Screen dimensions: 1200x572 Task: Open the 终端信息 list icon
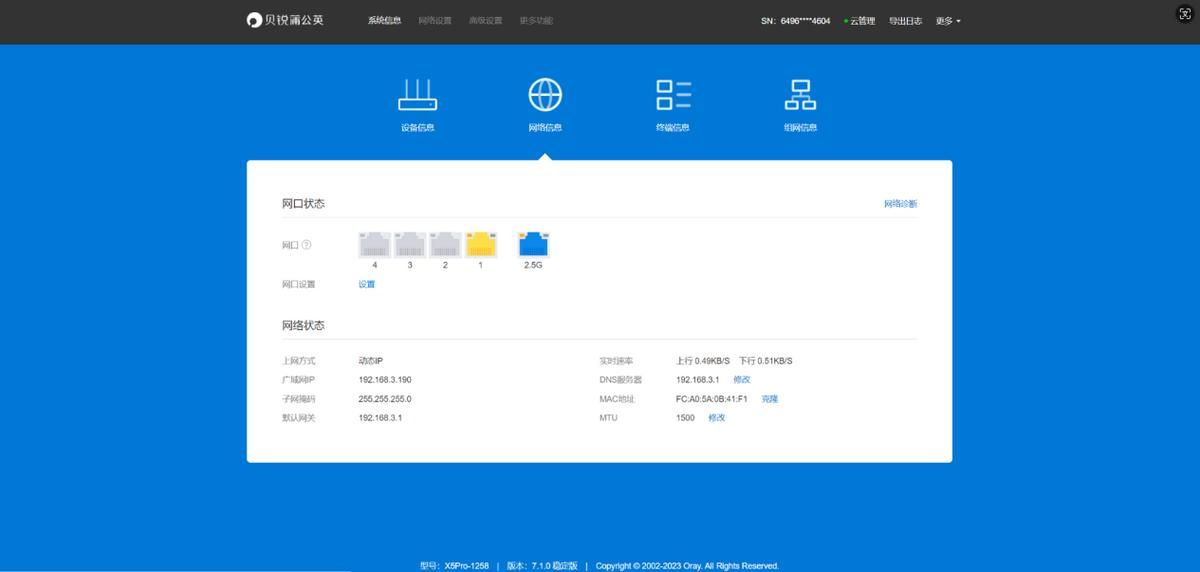pos(673,95)
